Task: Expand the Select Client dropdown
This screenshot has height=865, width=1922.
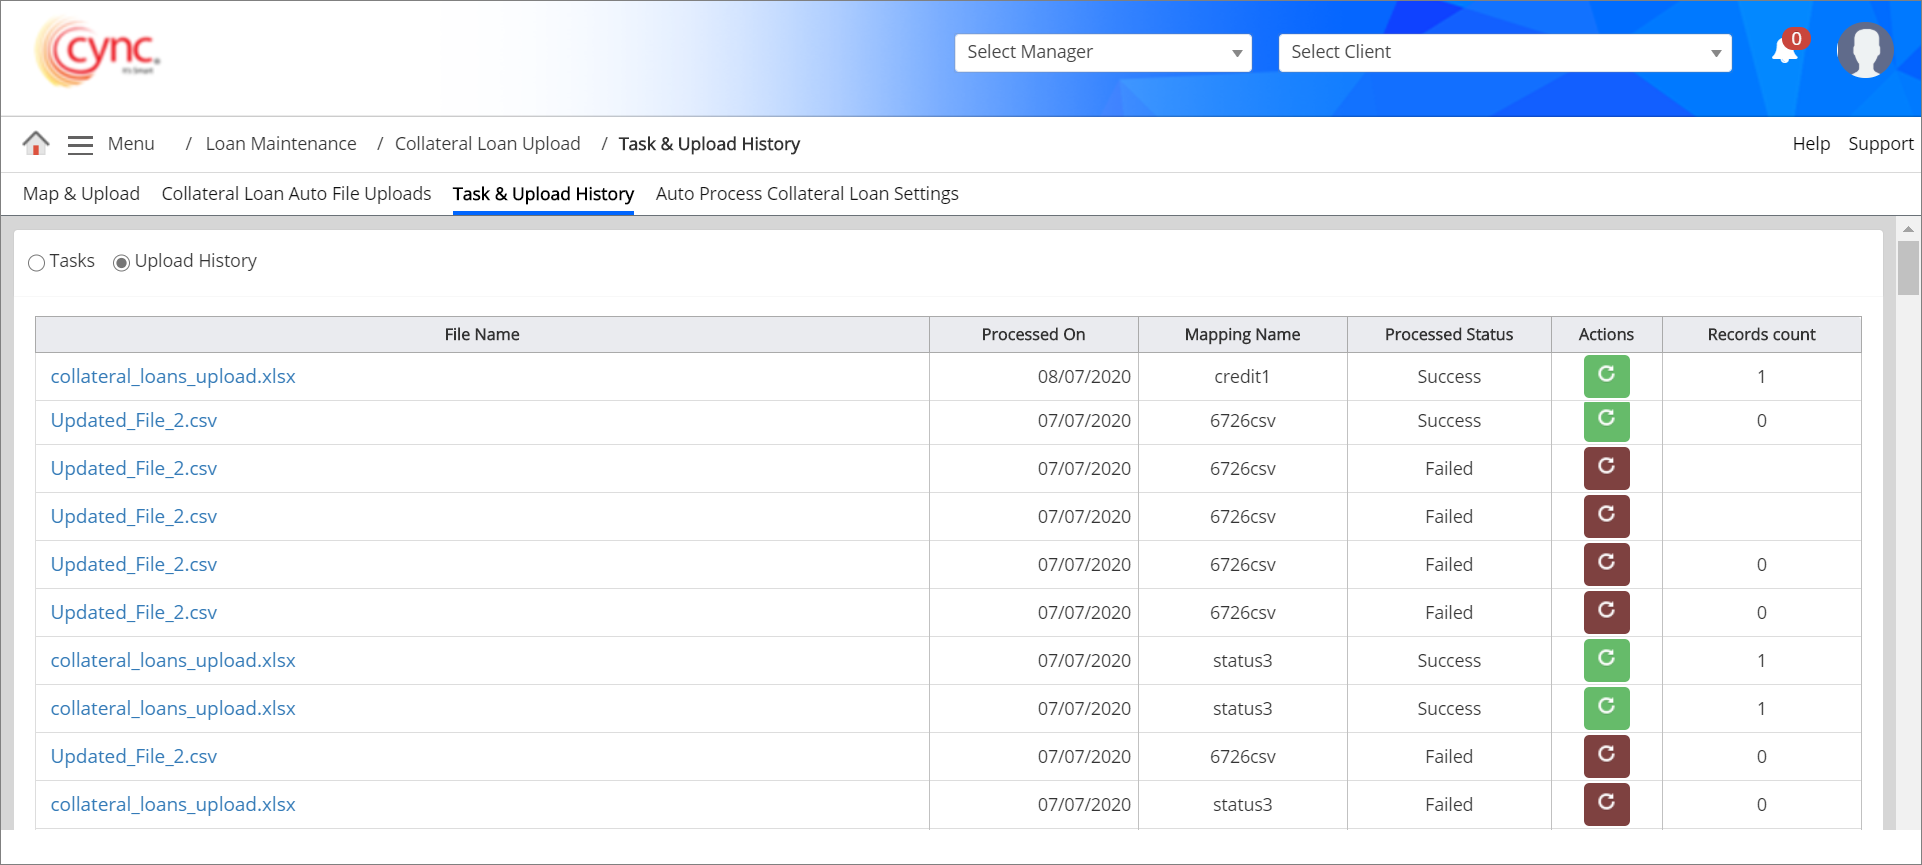Action: 1504,53
